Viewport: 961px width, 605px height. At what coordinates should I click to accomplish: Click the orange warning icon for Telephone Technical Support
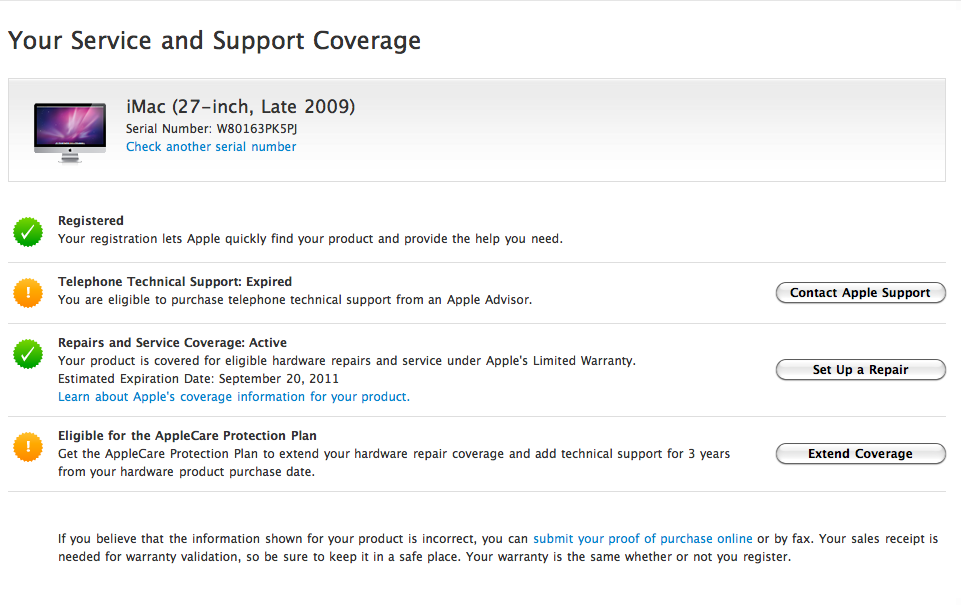(x=28, y=292)
